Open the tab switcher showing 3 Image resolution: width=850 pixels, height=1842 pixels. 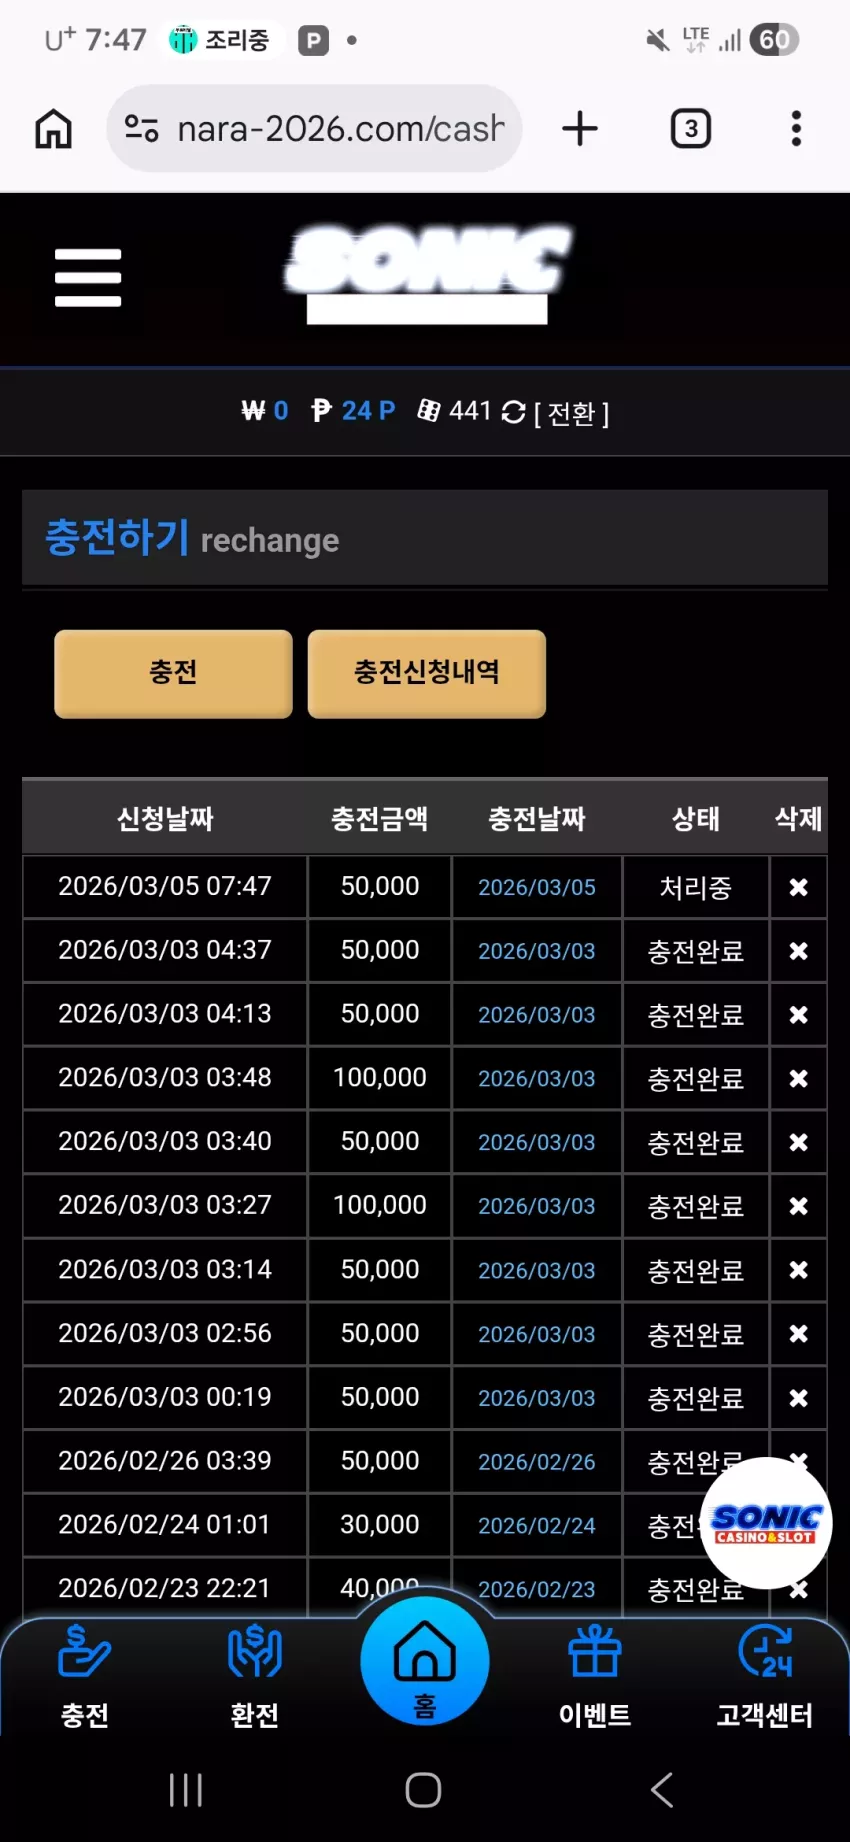pos(691,129)
